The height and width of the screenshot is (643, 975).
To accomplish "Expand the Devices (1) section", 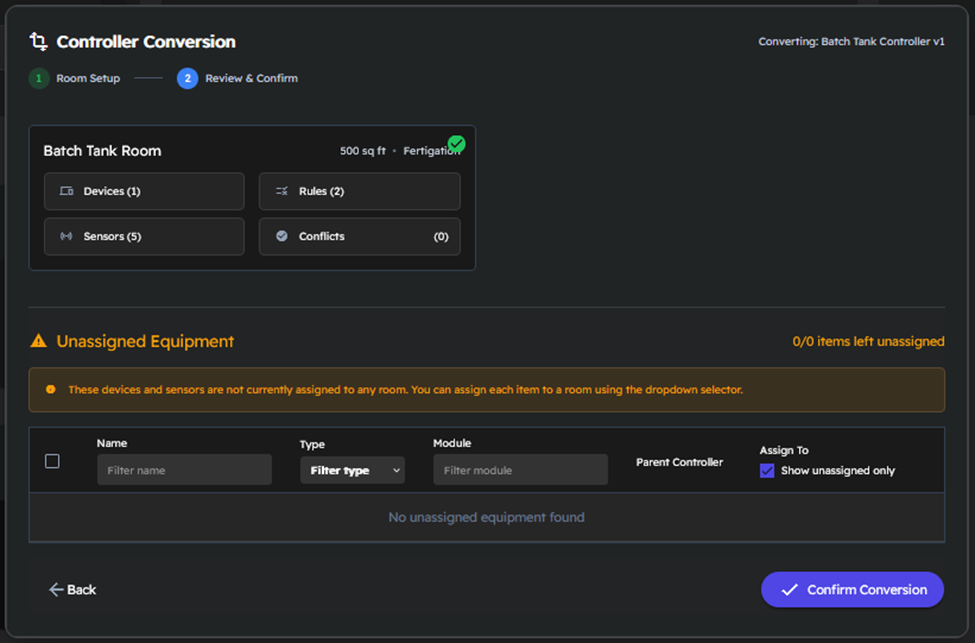I will 144,191.
